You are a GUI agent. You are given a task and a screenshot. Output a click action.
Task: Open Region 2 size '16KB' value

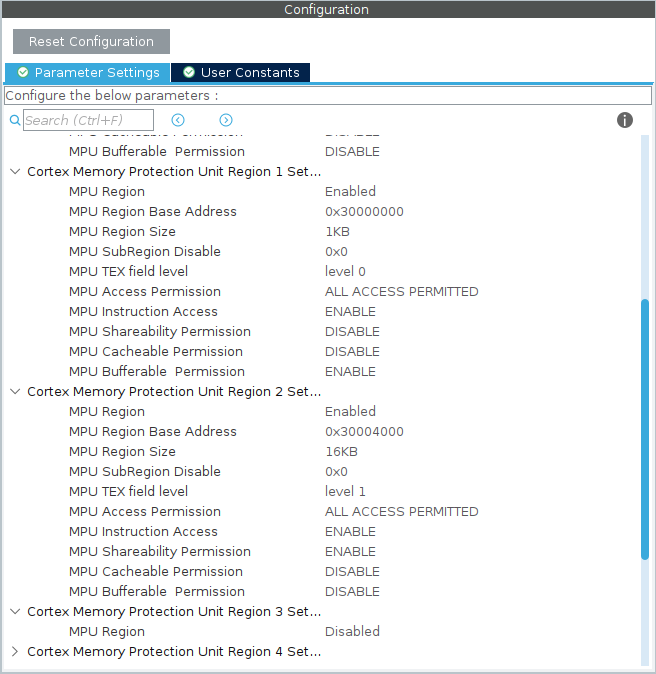(341, 452)
